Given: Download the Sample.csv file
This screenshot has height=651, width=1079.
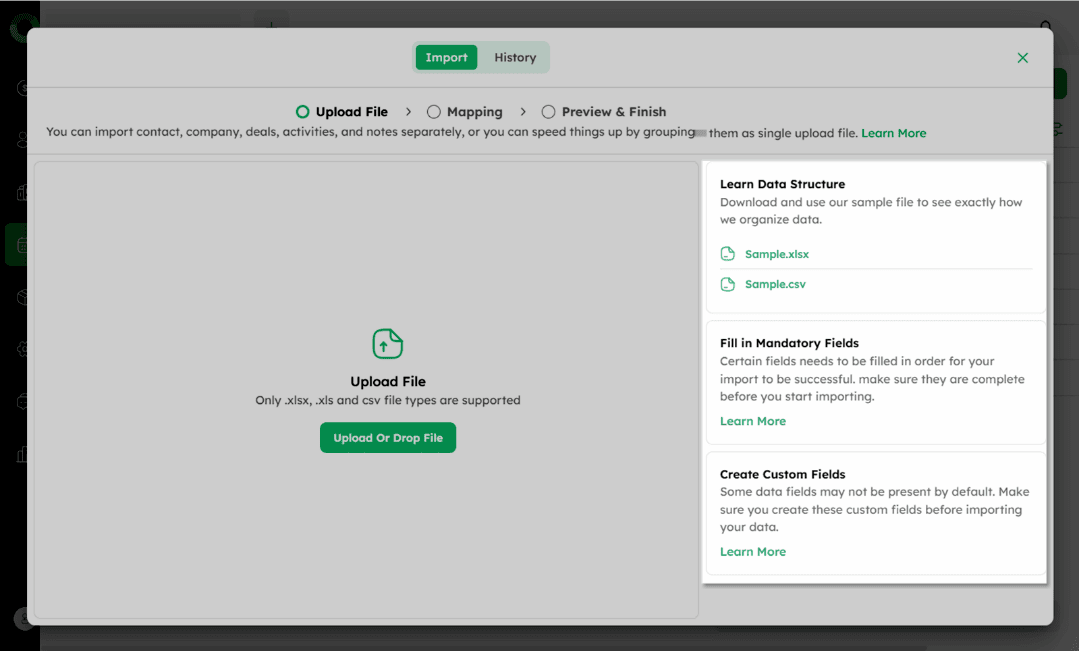Looking at the screenshot, I should pyautogui.click(x=775, y=284).
